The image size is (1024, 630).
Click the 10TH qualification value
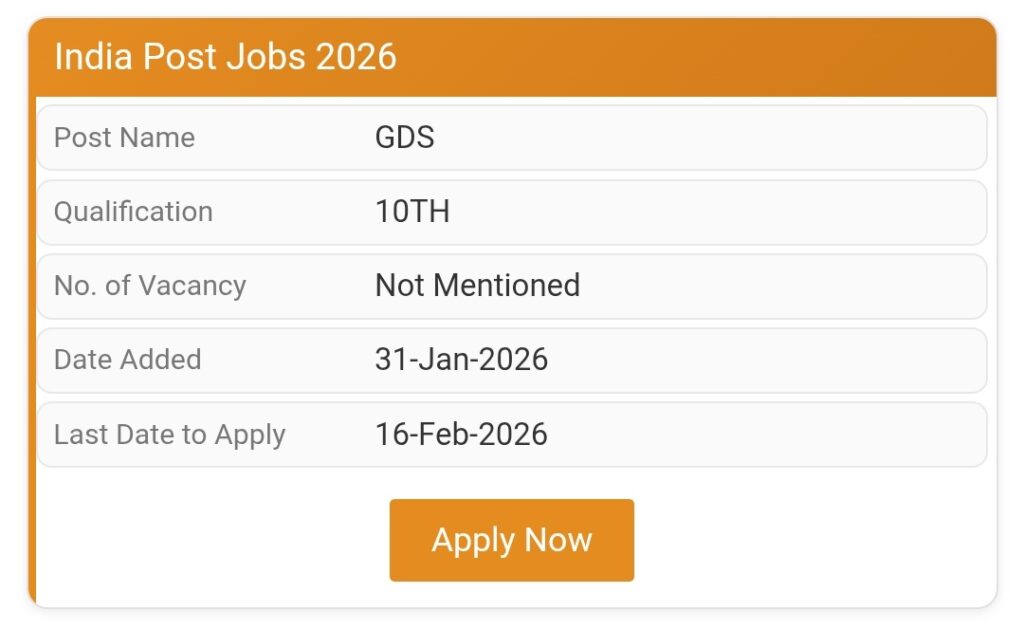click(x=412, y=212)
